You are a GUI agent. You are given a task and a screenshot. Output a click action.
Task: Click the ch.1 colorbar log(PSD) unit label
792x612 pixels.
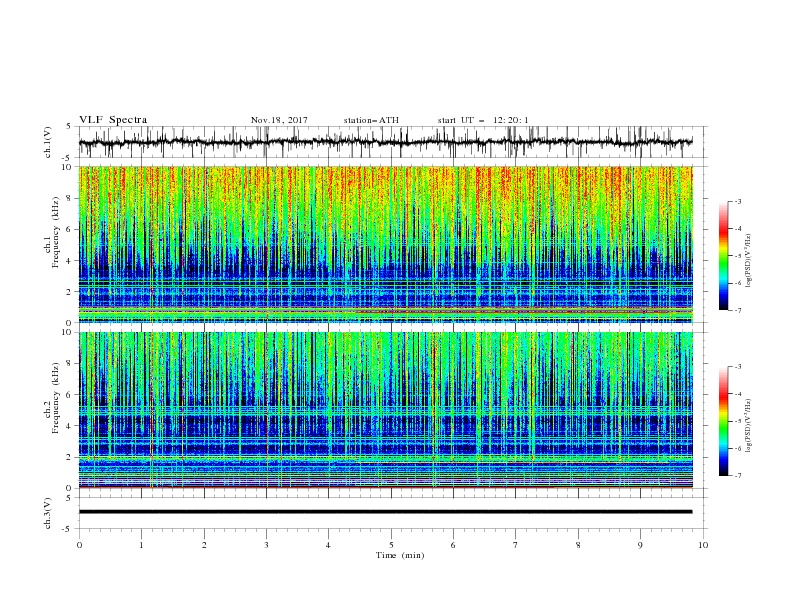[x=749, y=261]
